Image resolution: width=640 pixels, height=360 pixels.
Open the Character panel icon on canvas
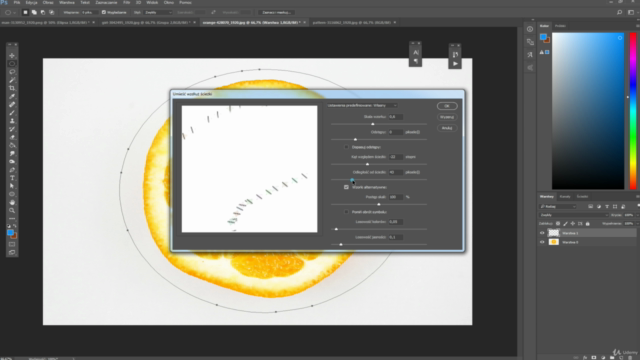tap(416, 53)
